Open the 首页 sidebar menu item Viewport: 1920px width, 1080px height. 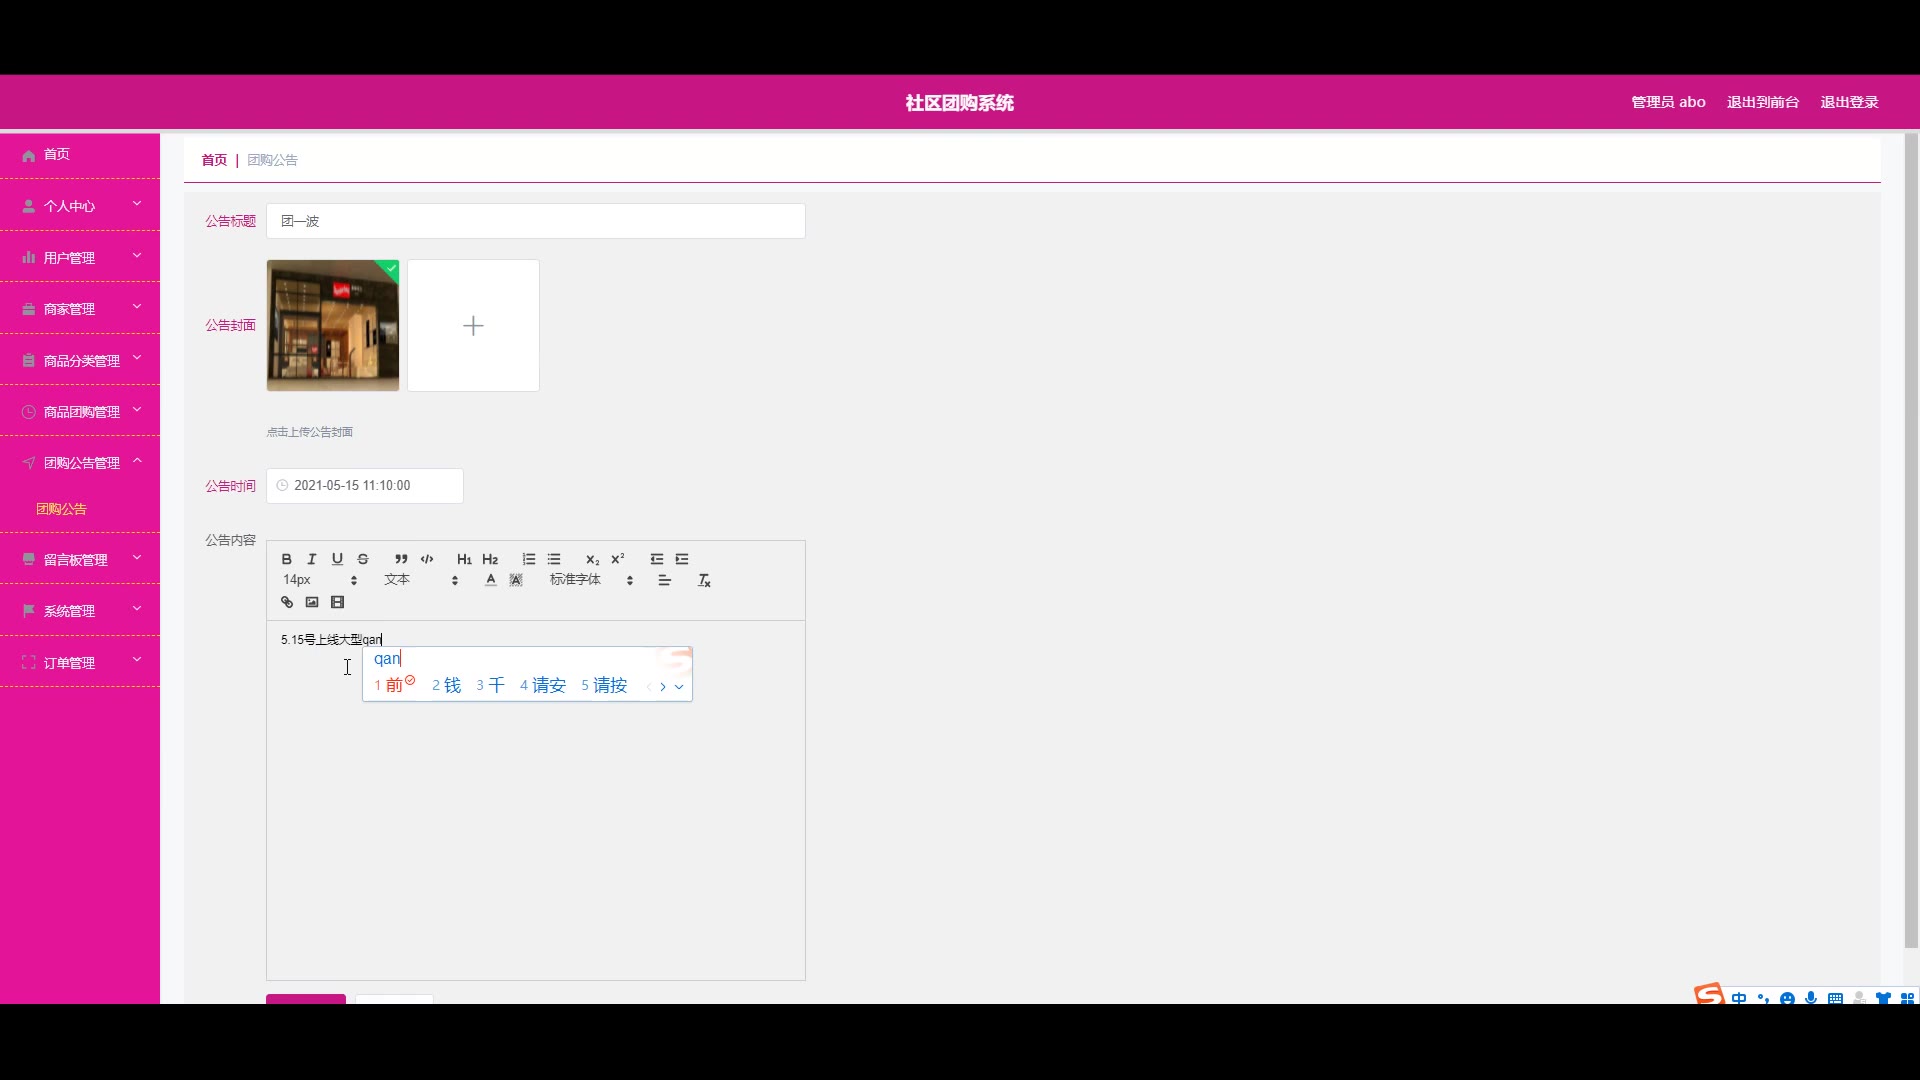(57, 154)
